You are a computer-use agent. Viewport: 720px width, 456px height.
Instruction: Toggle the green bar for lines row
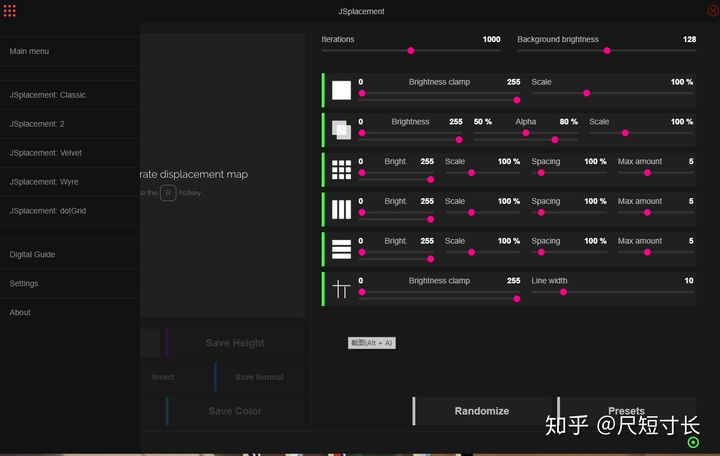click(323, 289)
